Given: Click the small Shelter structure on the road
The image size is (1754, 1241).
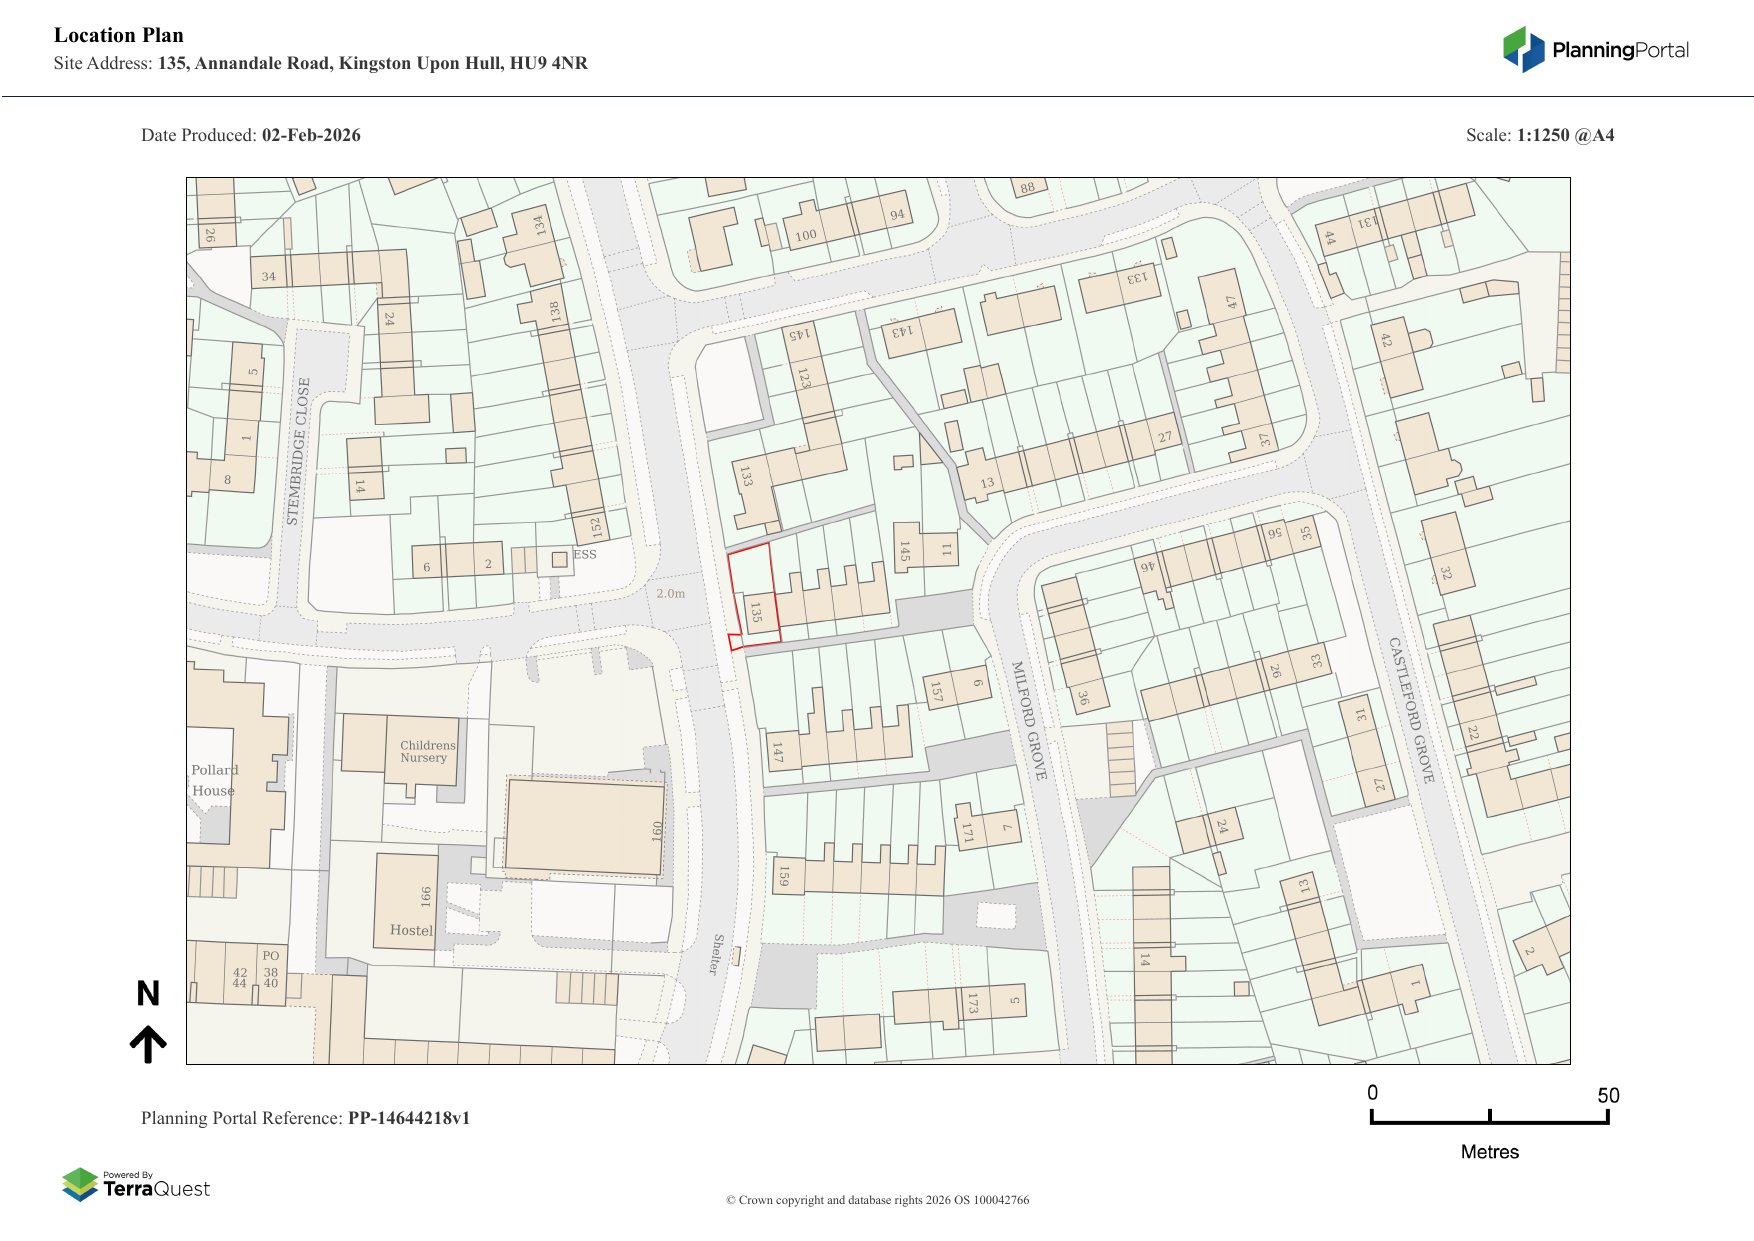Looking at the screenshot, I should [x=736, y=956].
